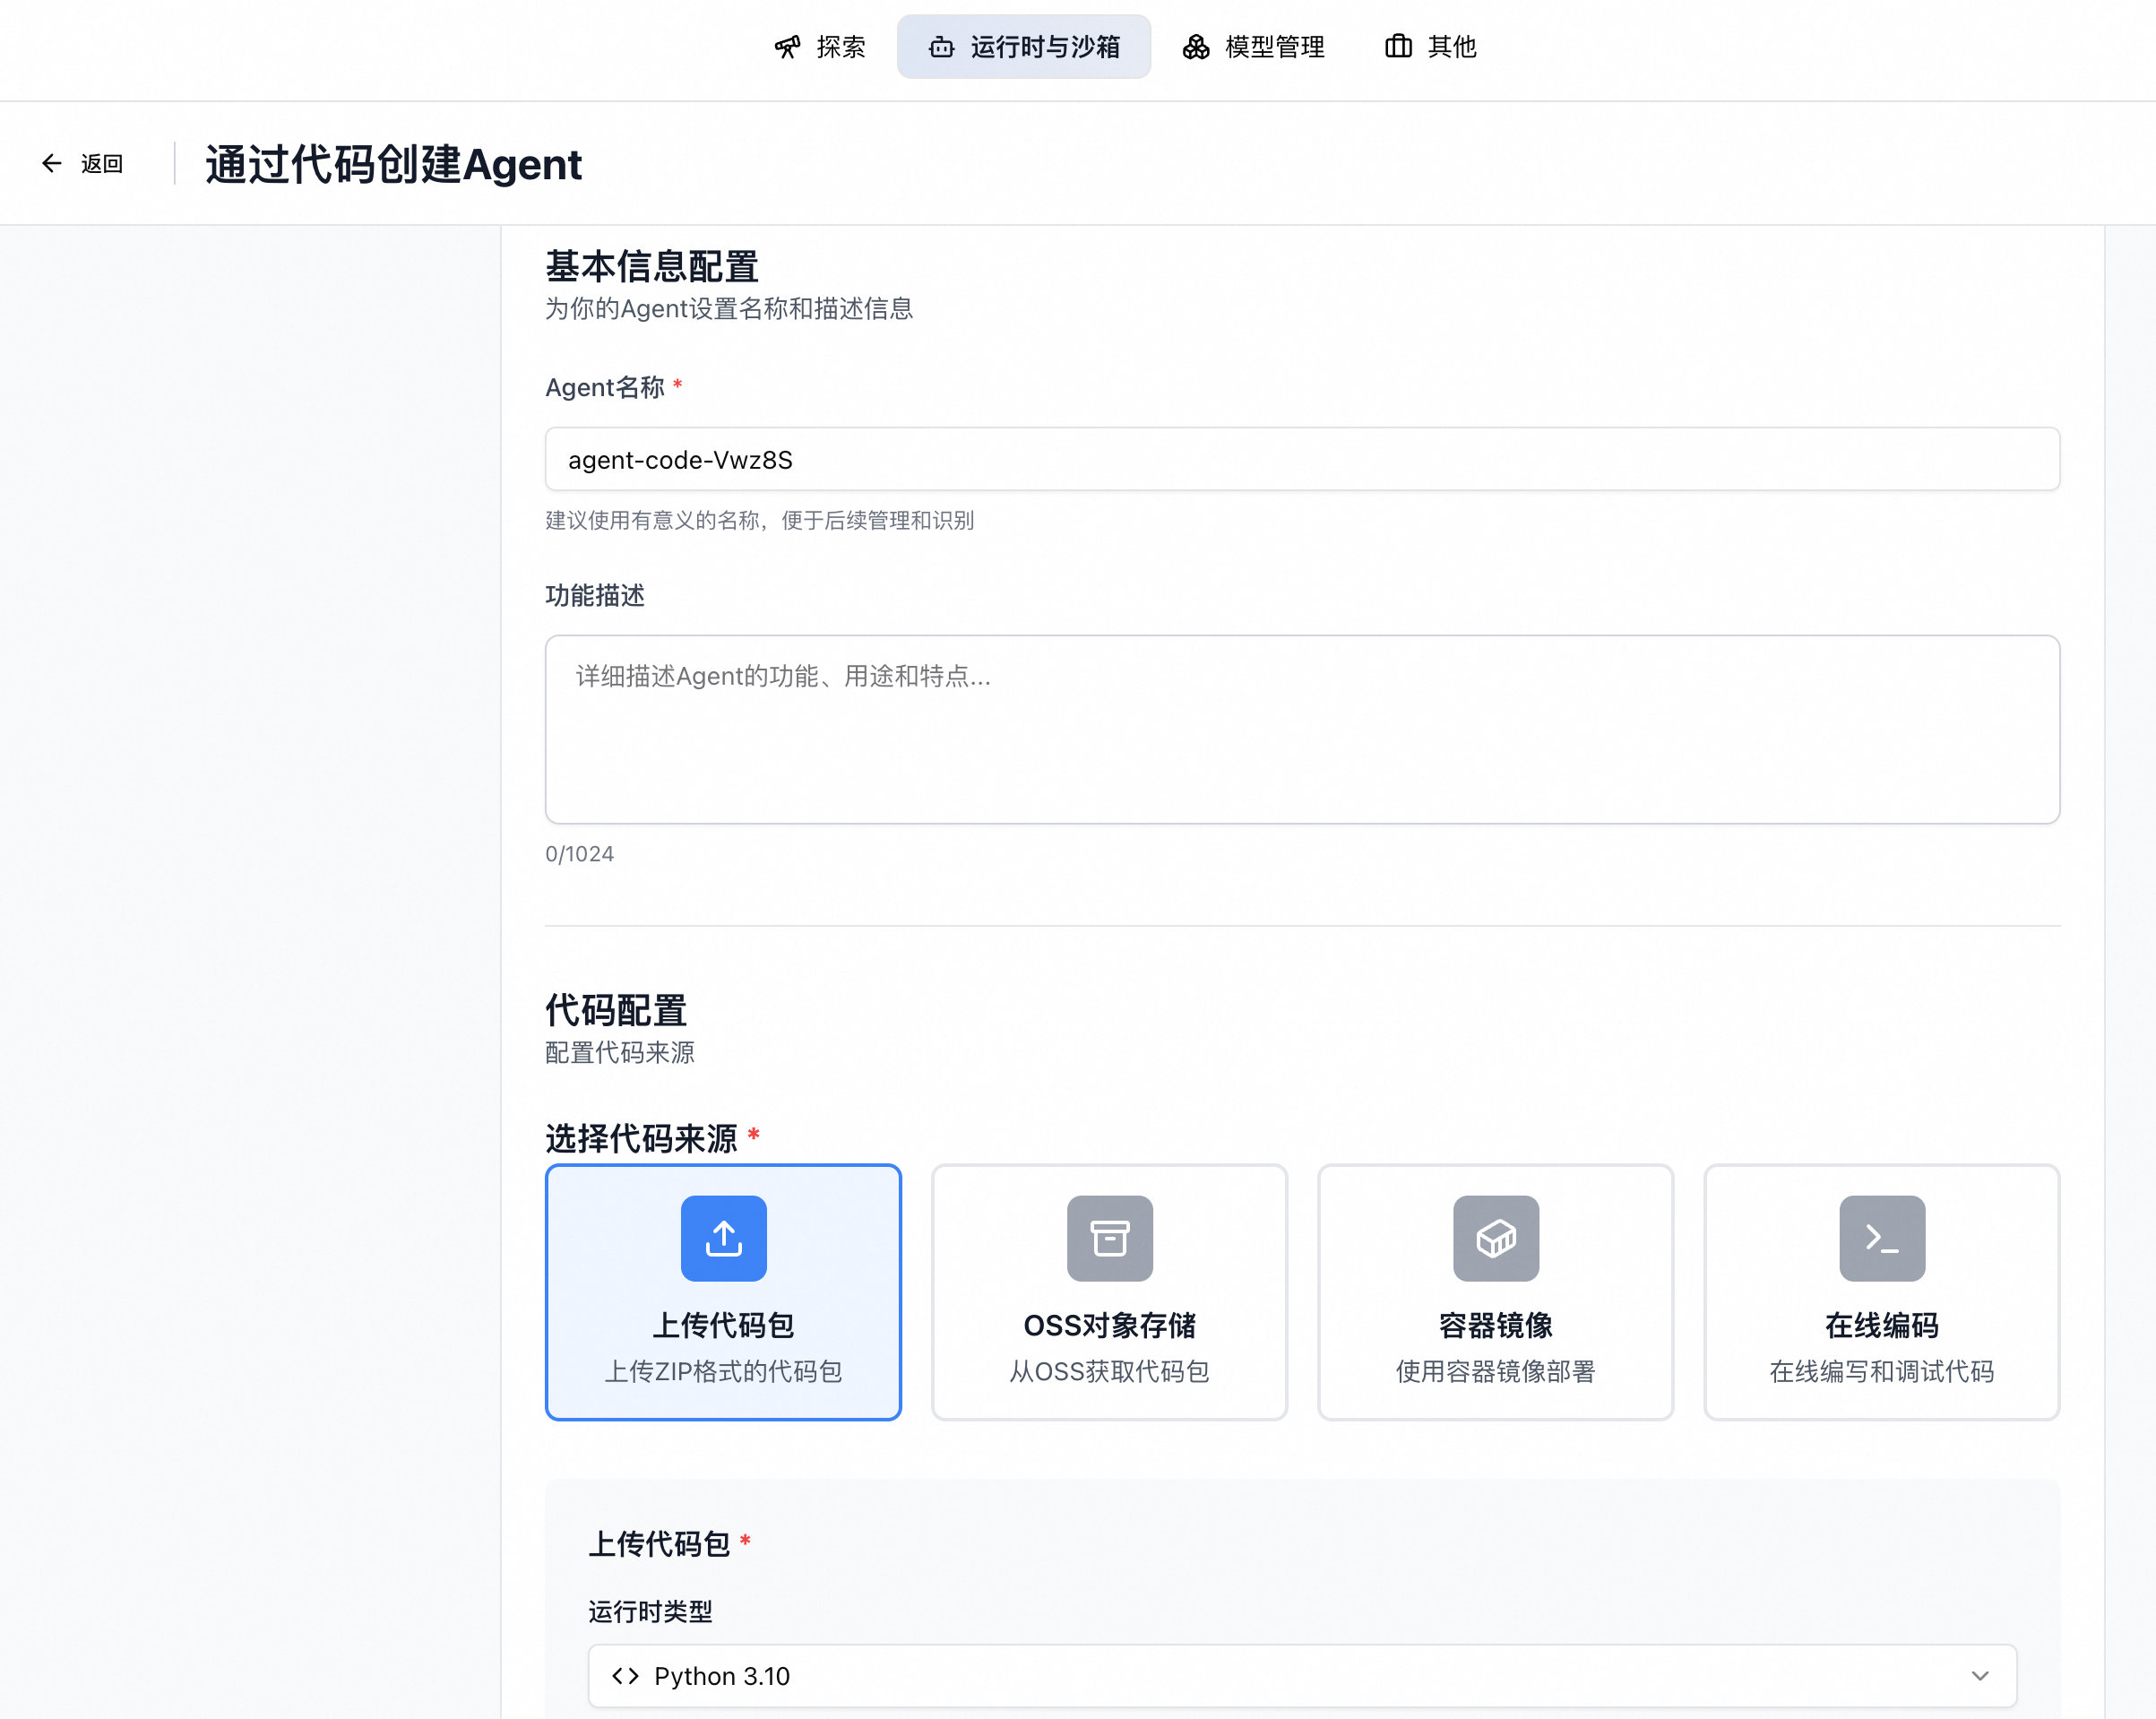Click the blue upload icon for 上传代码包
The image size is (2156, 1719).
coord(723,1238)
